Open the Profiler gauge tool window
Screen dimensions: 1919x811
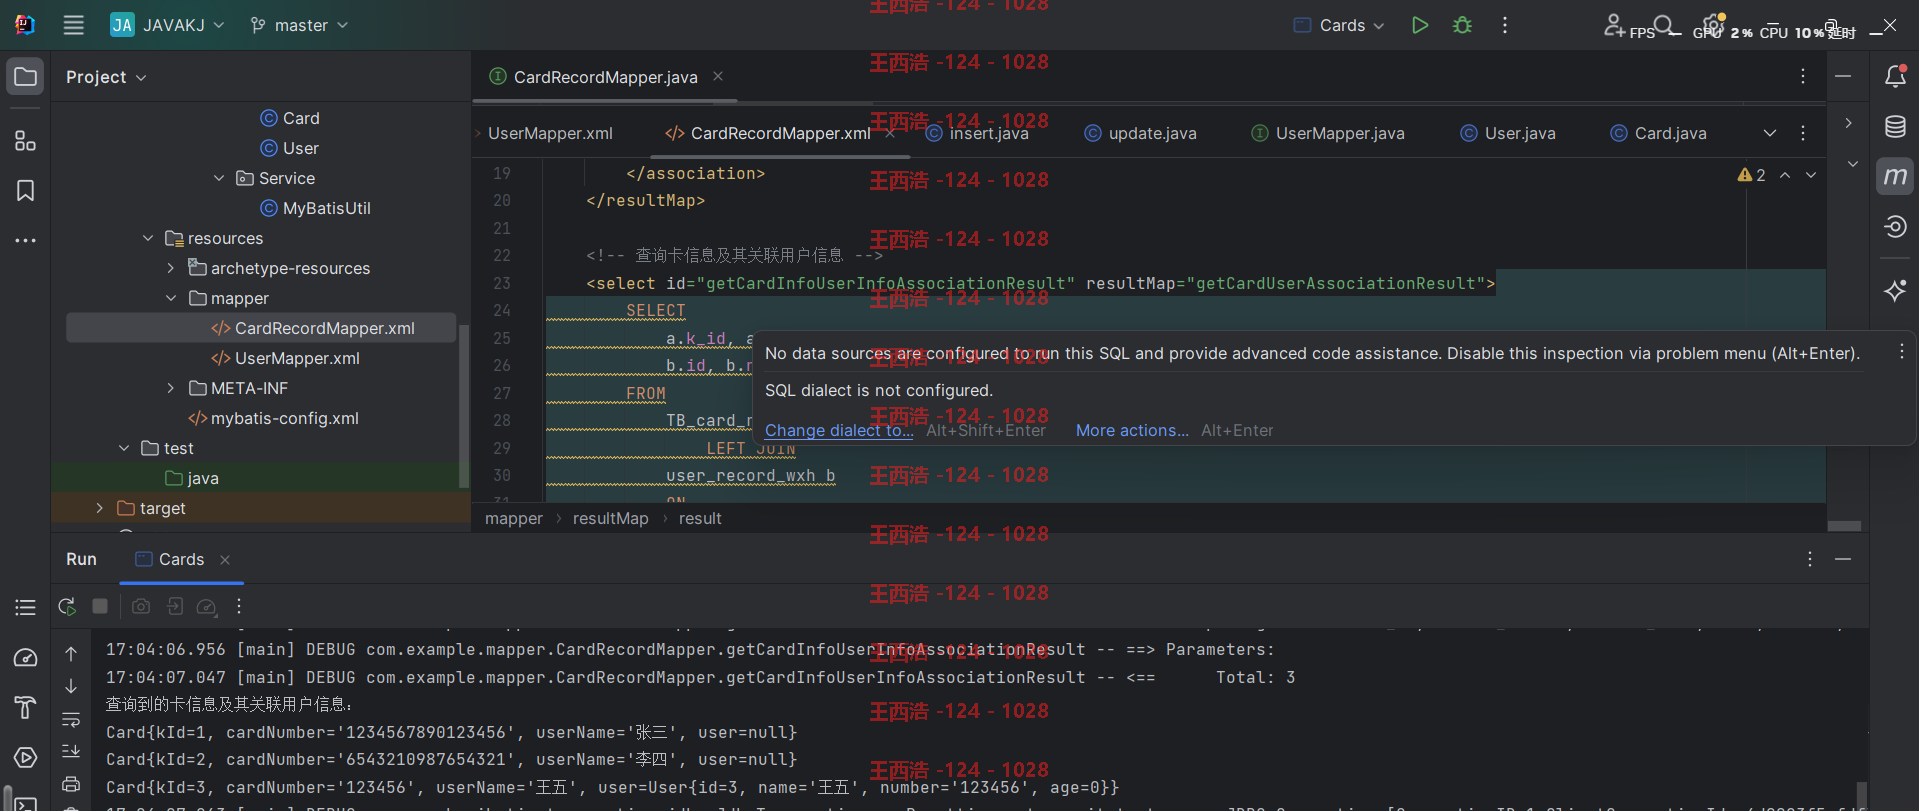point(26,658)
